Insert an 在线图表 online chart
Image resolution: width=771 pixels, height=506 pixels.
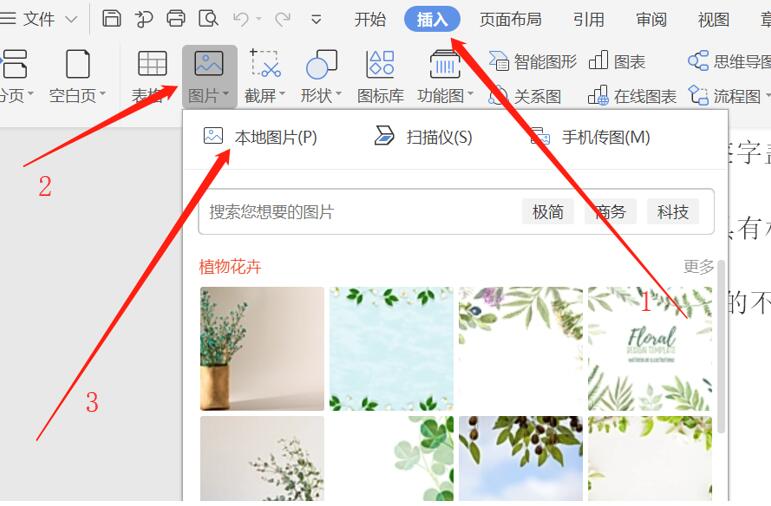coord(632,96)
